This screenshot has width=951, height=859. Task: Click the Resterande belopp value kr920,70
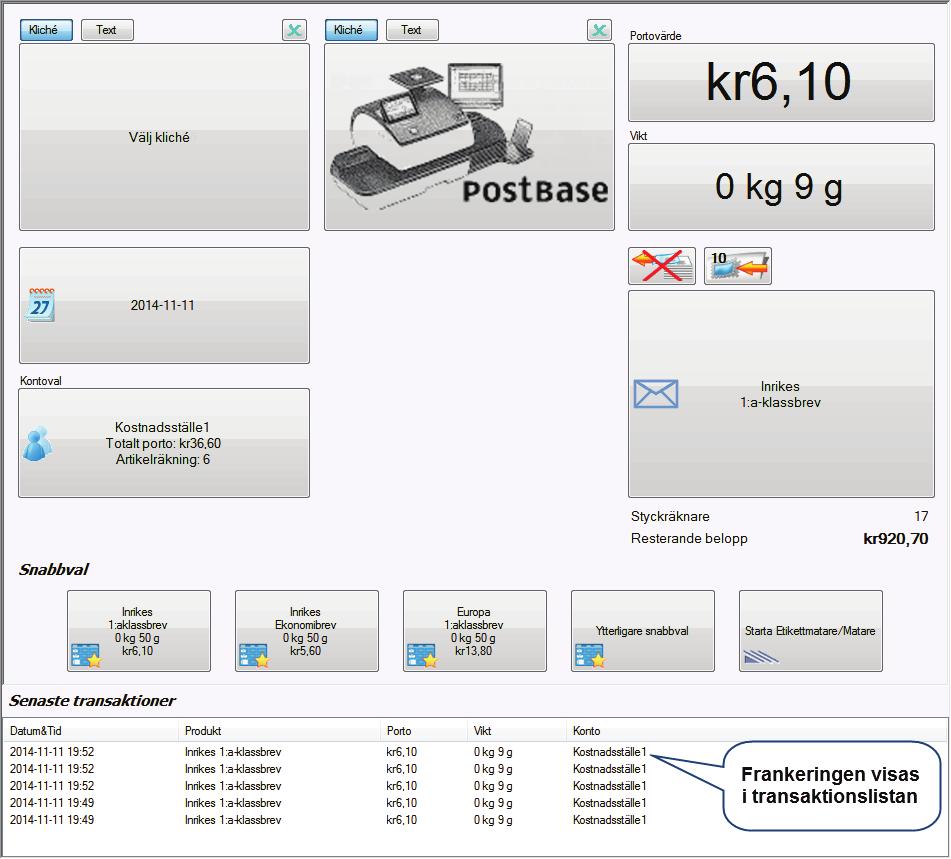896,539
